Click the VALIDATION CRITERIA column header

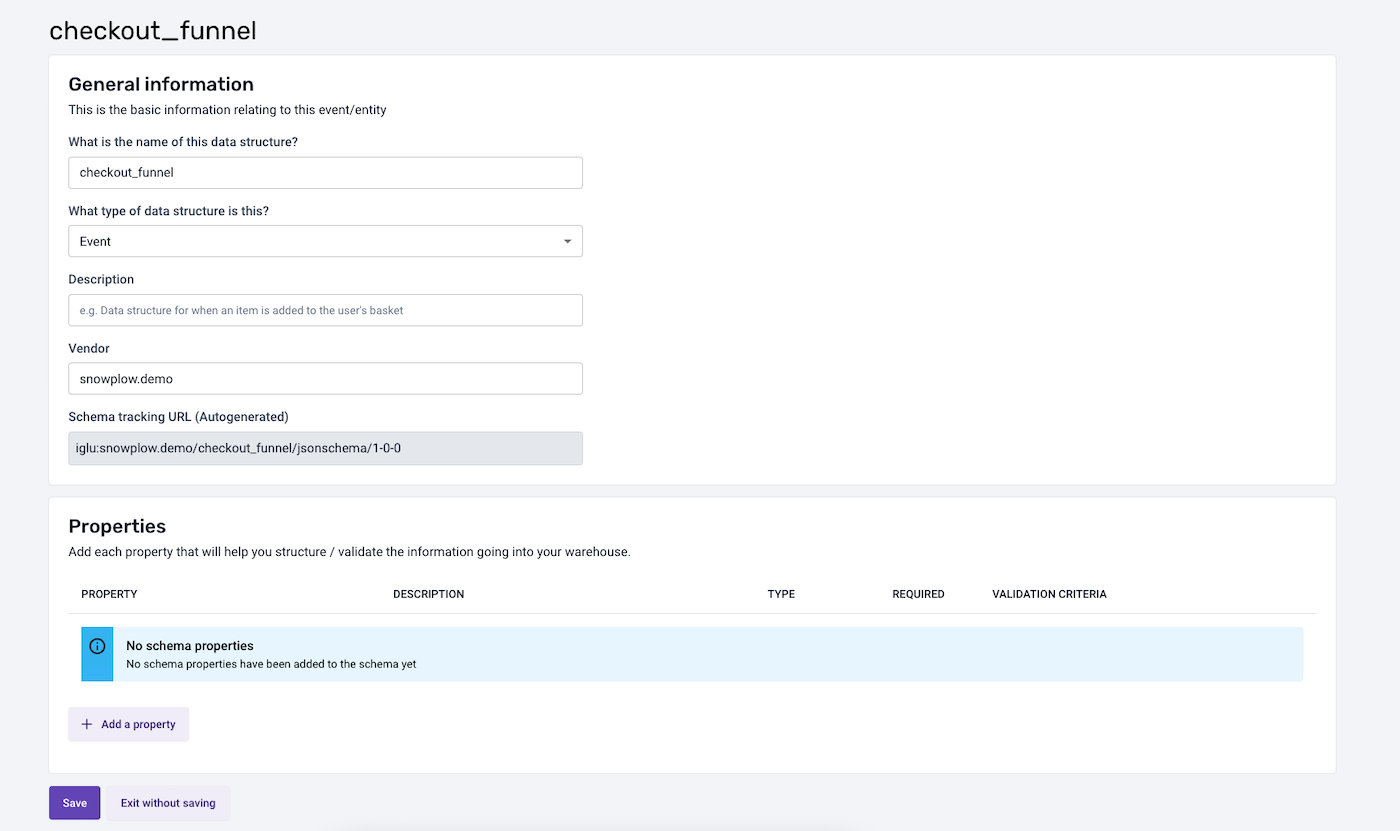tap(1049, 594)
